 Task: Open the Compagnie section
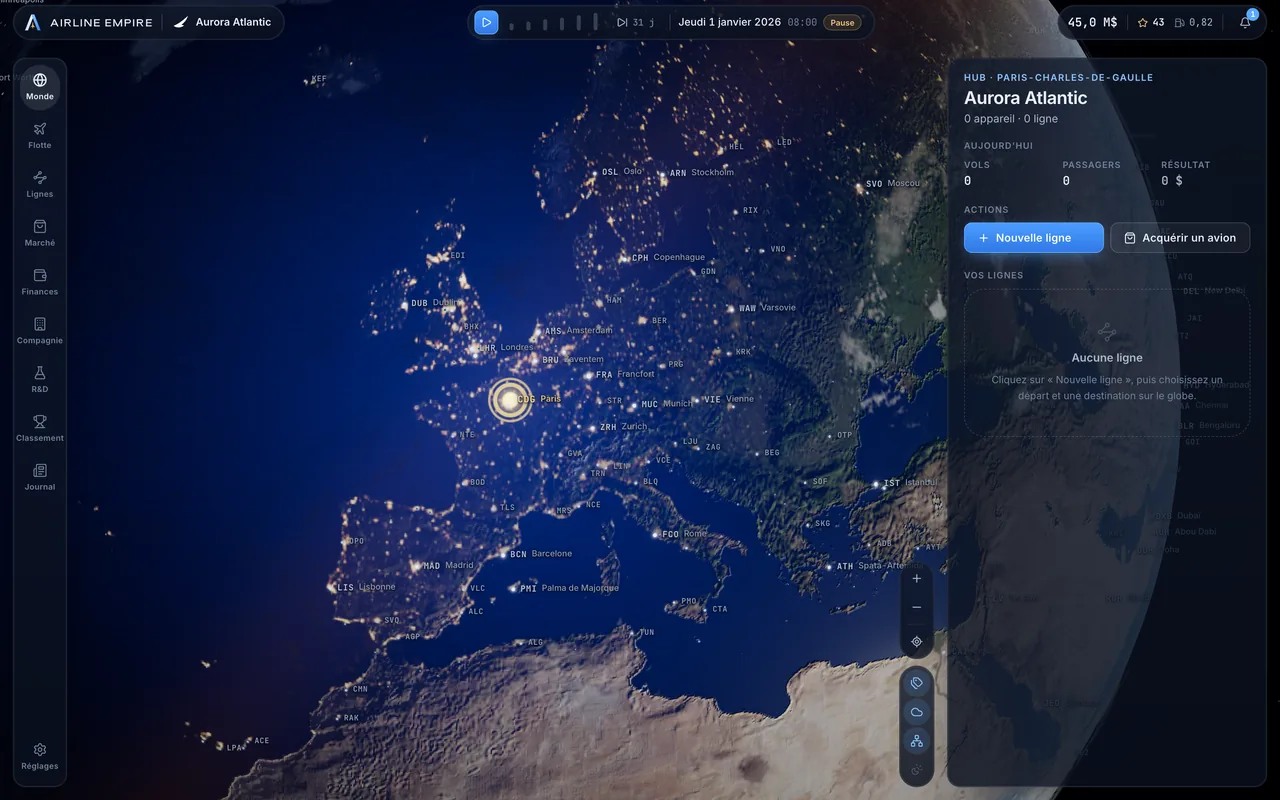point(40,331)
